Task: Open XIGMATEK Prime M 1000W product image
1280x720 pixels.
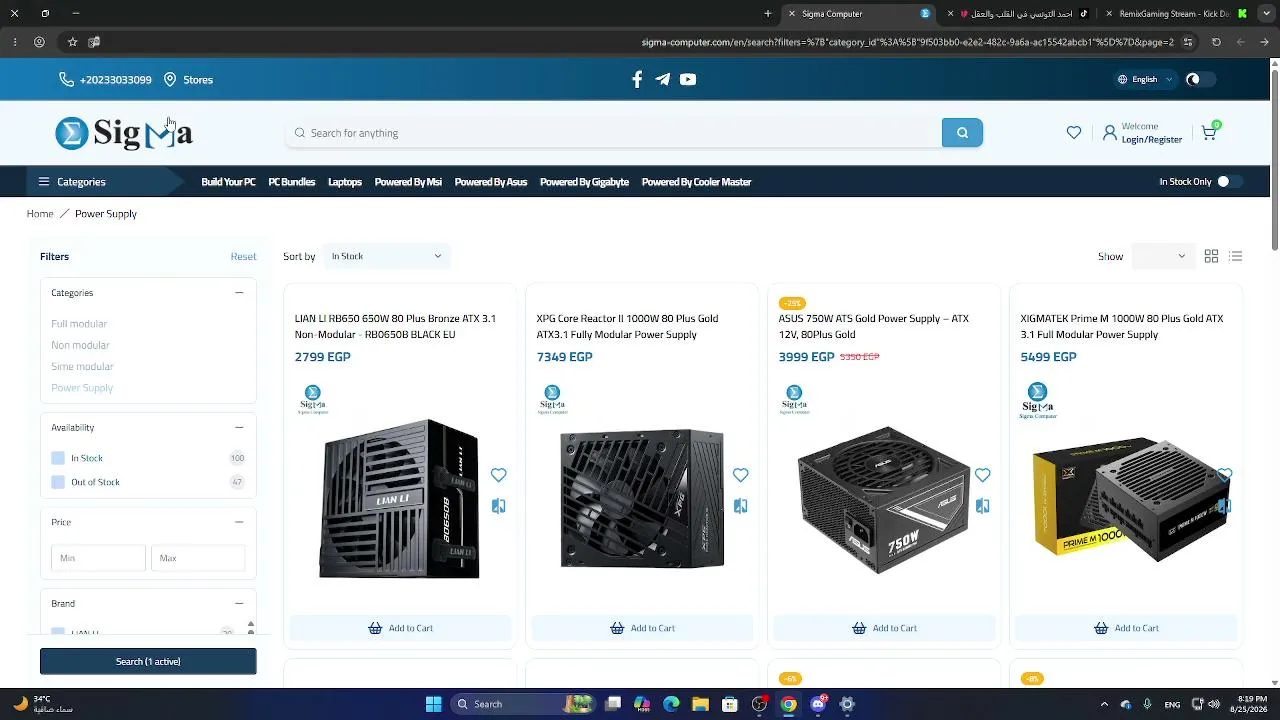Action: [x=1126, y=500]
